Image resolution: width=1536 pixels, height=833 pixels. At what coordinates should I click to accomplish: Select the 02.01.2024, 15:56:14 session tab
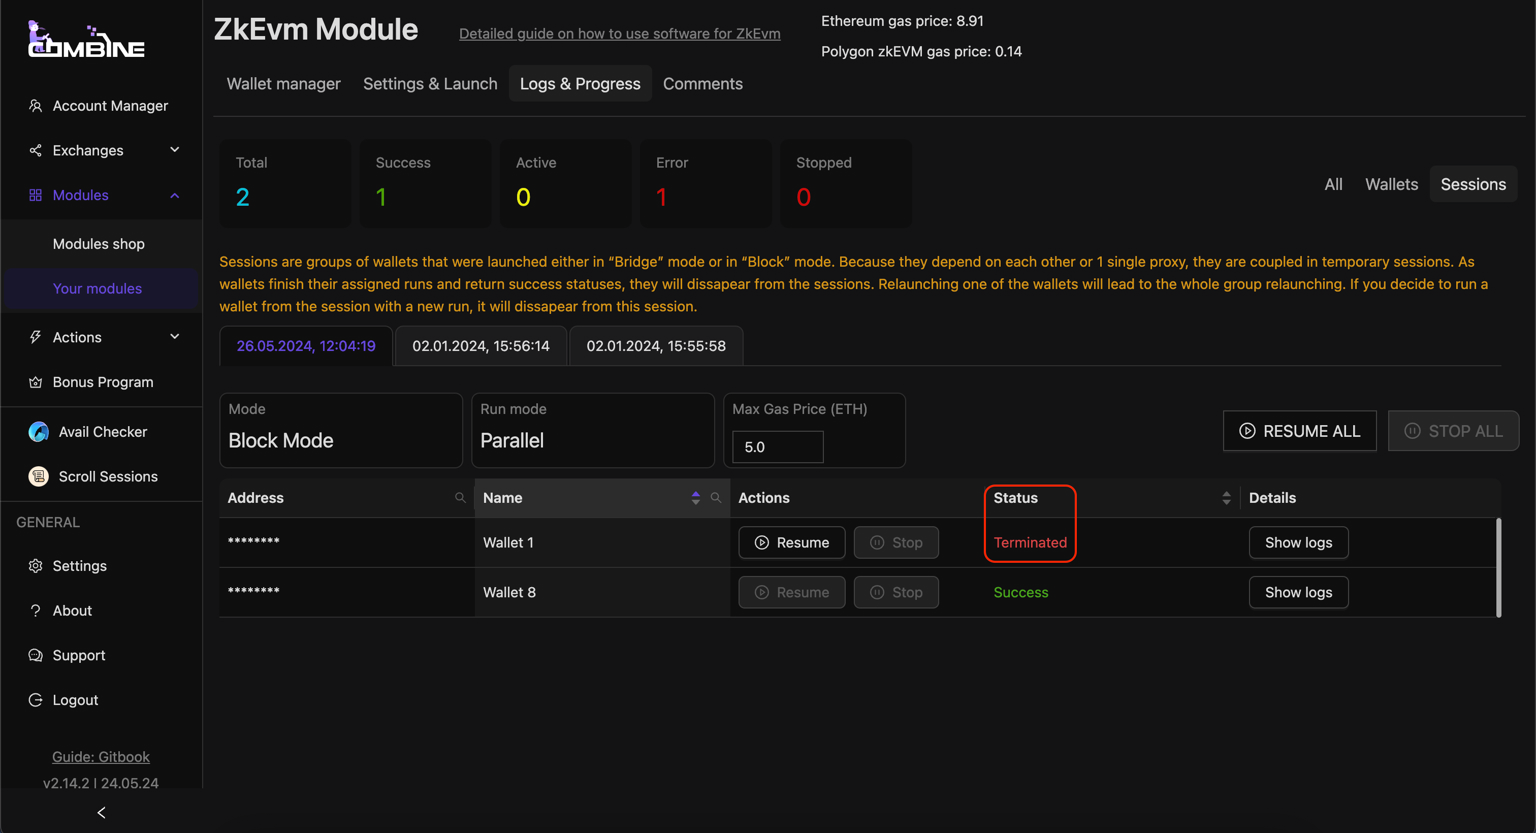pyautogui.click(x=481, y=346)
